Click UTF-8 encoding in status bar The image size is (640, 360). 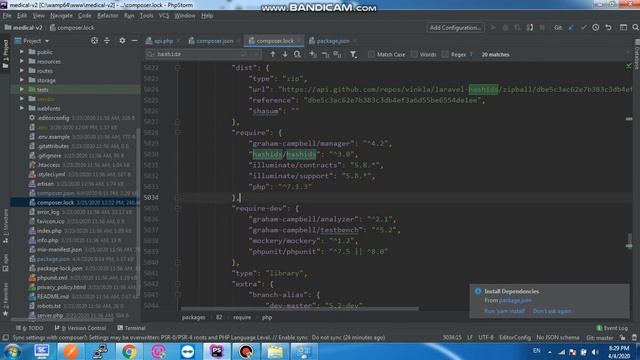click(486, 338)
